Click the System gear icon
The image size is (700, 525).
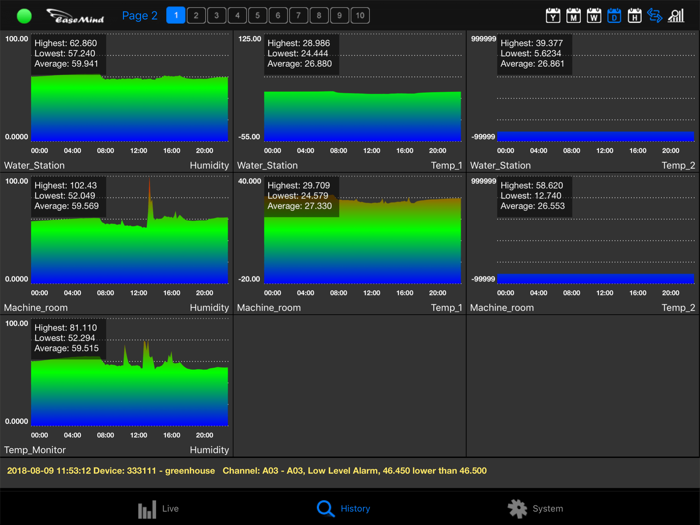click(x=517, y=508)
